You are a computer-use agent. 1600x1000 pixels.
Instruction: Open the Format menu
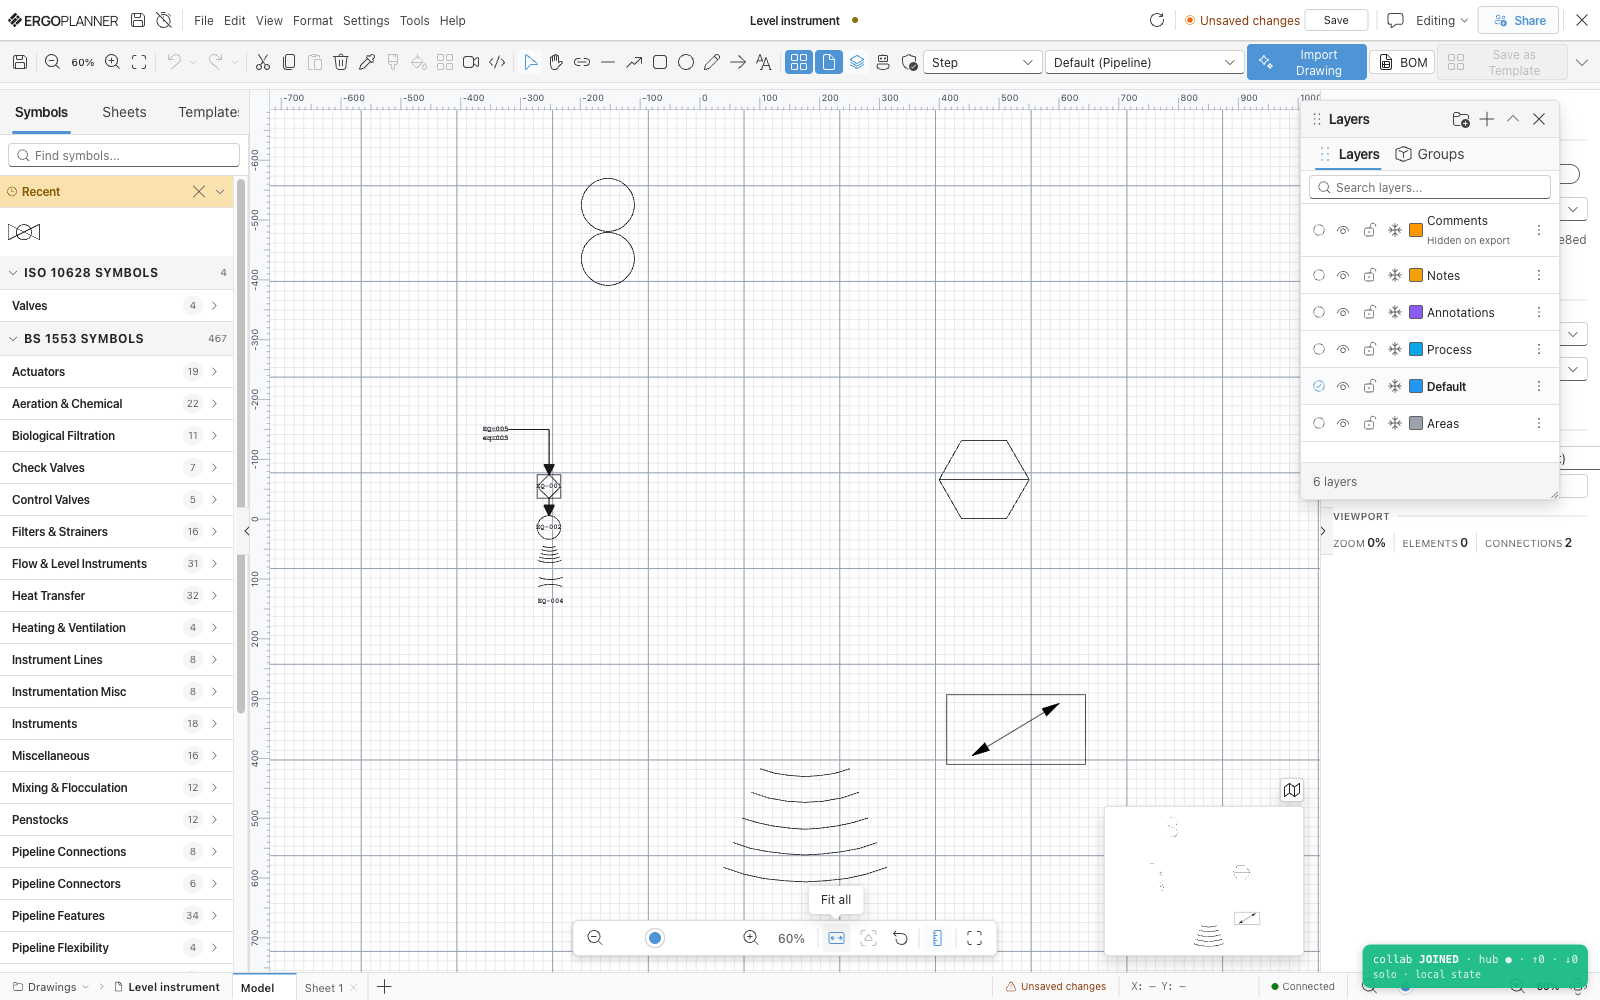[313, 20]
